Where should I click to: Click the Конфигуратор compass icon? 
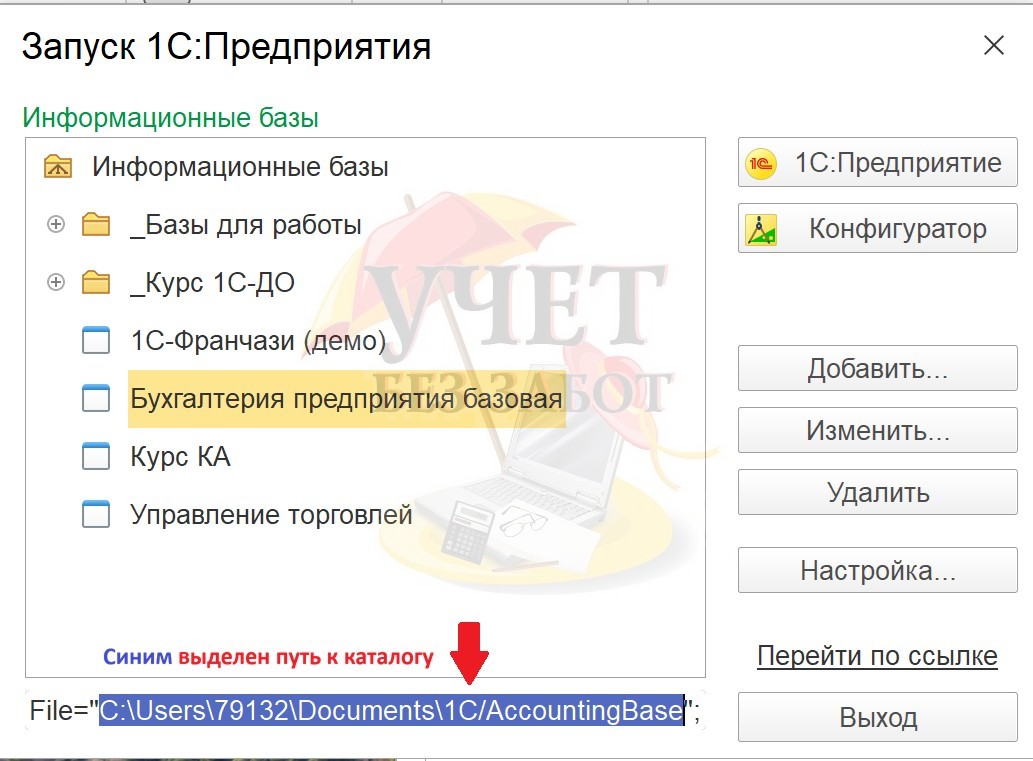coord(761,229)
